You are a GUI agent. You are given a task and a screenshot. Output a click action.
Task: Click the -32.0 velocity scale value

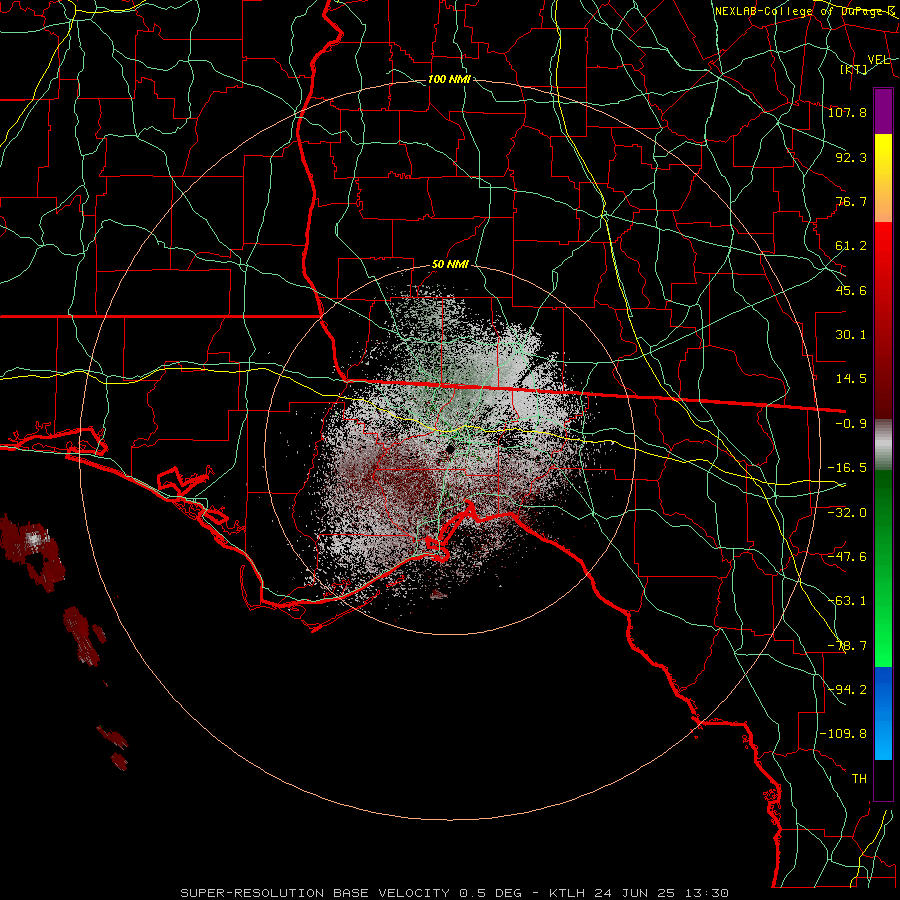point(847,513)
